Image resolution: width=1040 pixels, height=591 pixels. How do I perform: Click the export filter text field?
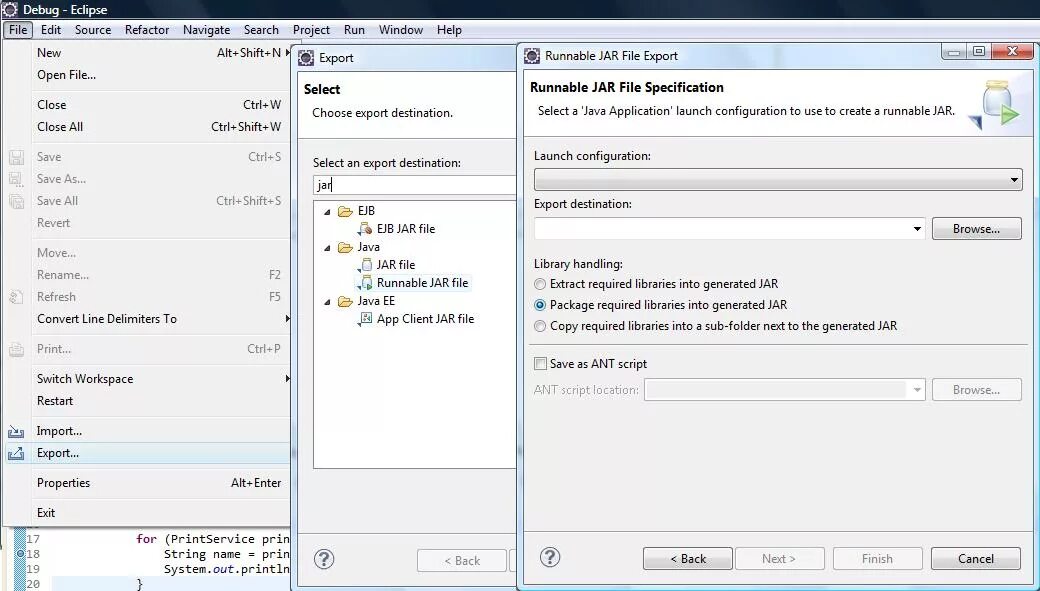pyautogui.click(x=415, y=185)
